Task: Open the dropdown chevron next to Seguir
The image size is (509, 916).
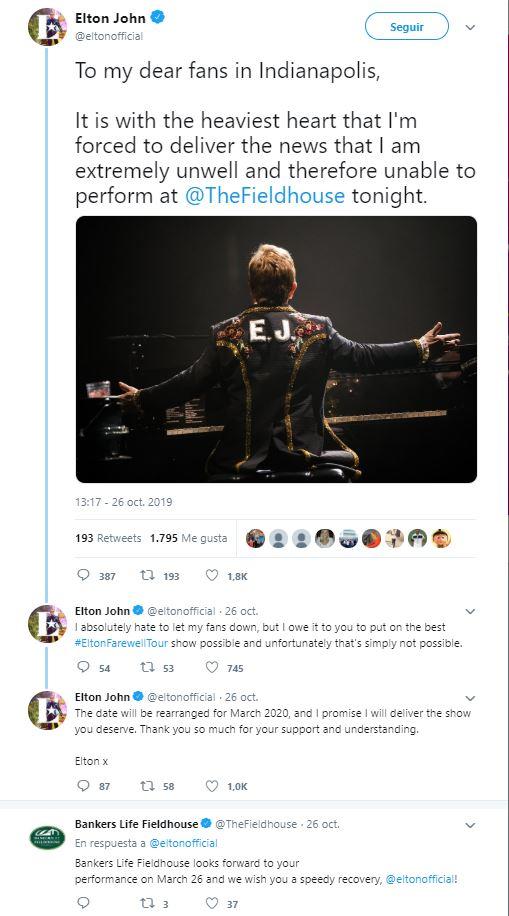Action: point(470,27)
